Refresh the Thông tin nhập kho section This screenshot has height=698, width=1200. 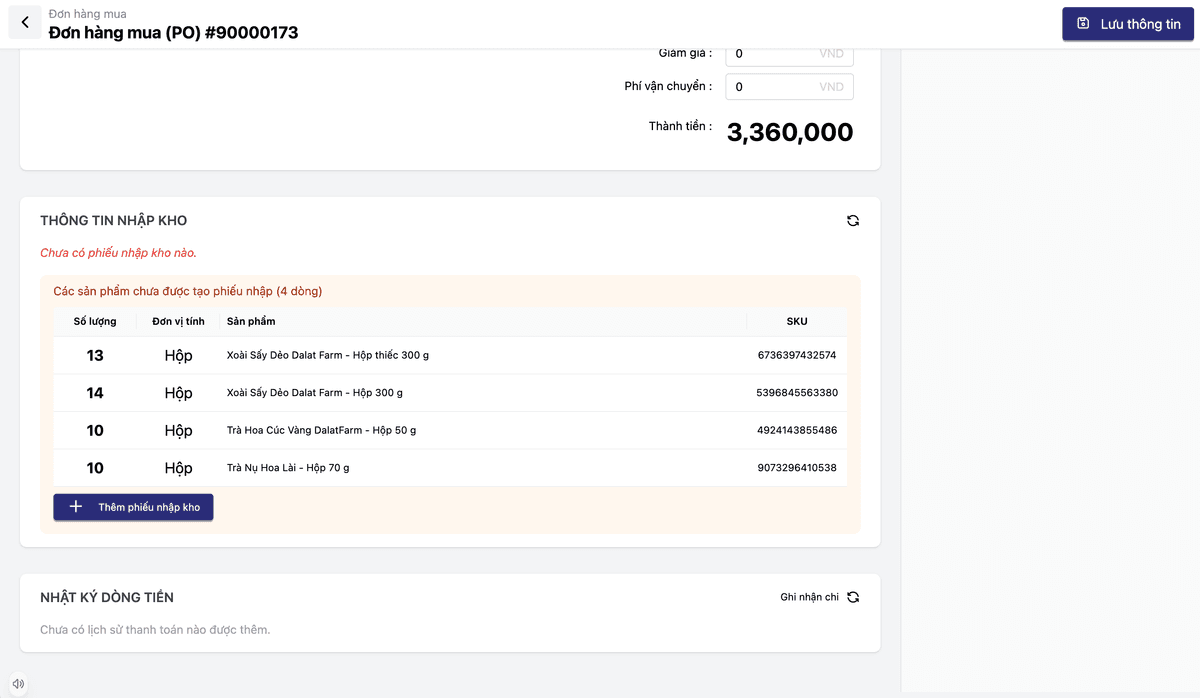pos(853,221)
